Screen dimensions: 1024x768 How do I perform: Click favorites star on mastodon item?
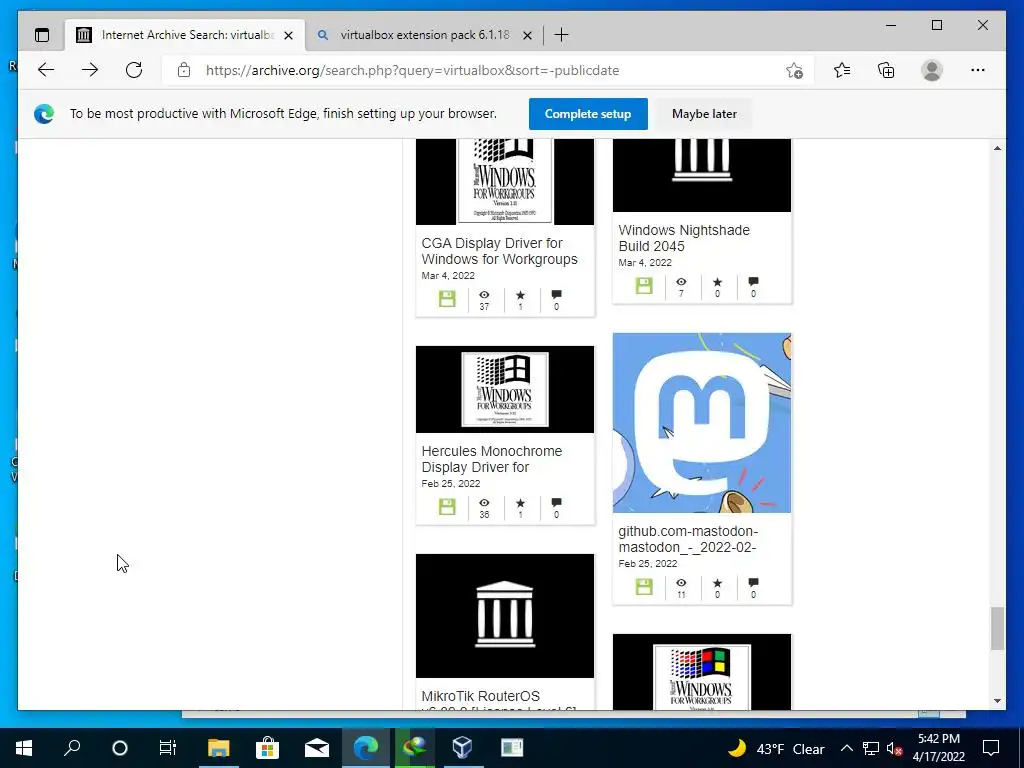coord(718,583)
